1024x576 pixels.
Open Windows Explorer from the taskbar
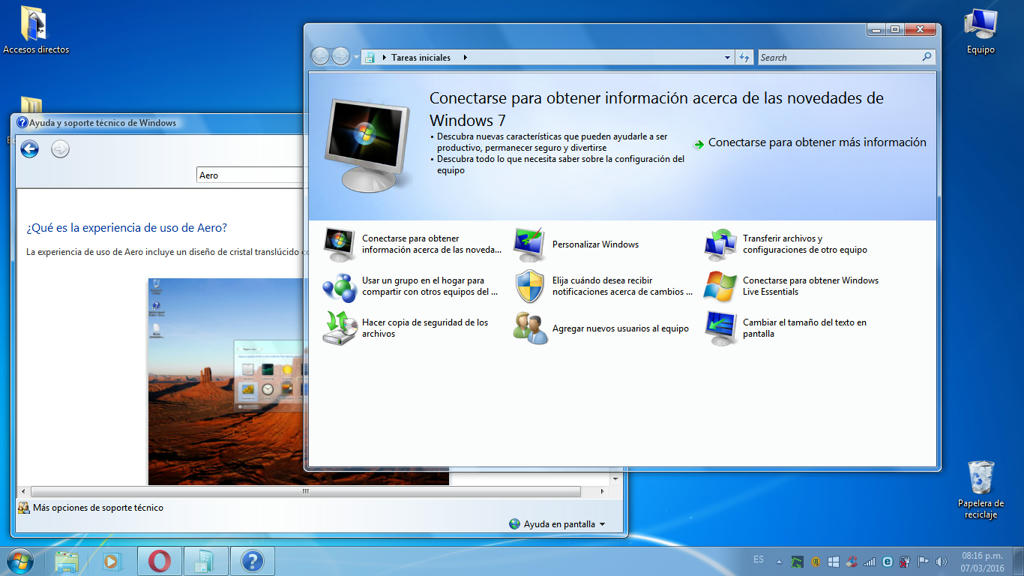coord(67,561)
